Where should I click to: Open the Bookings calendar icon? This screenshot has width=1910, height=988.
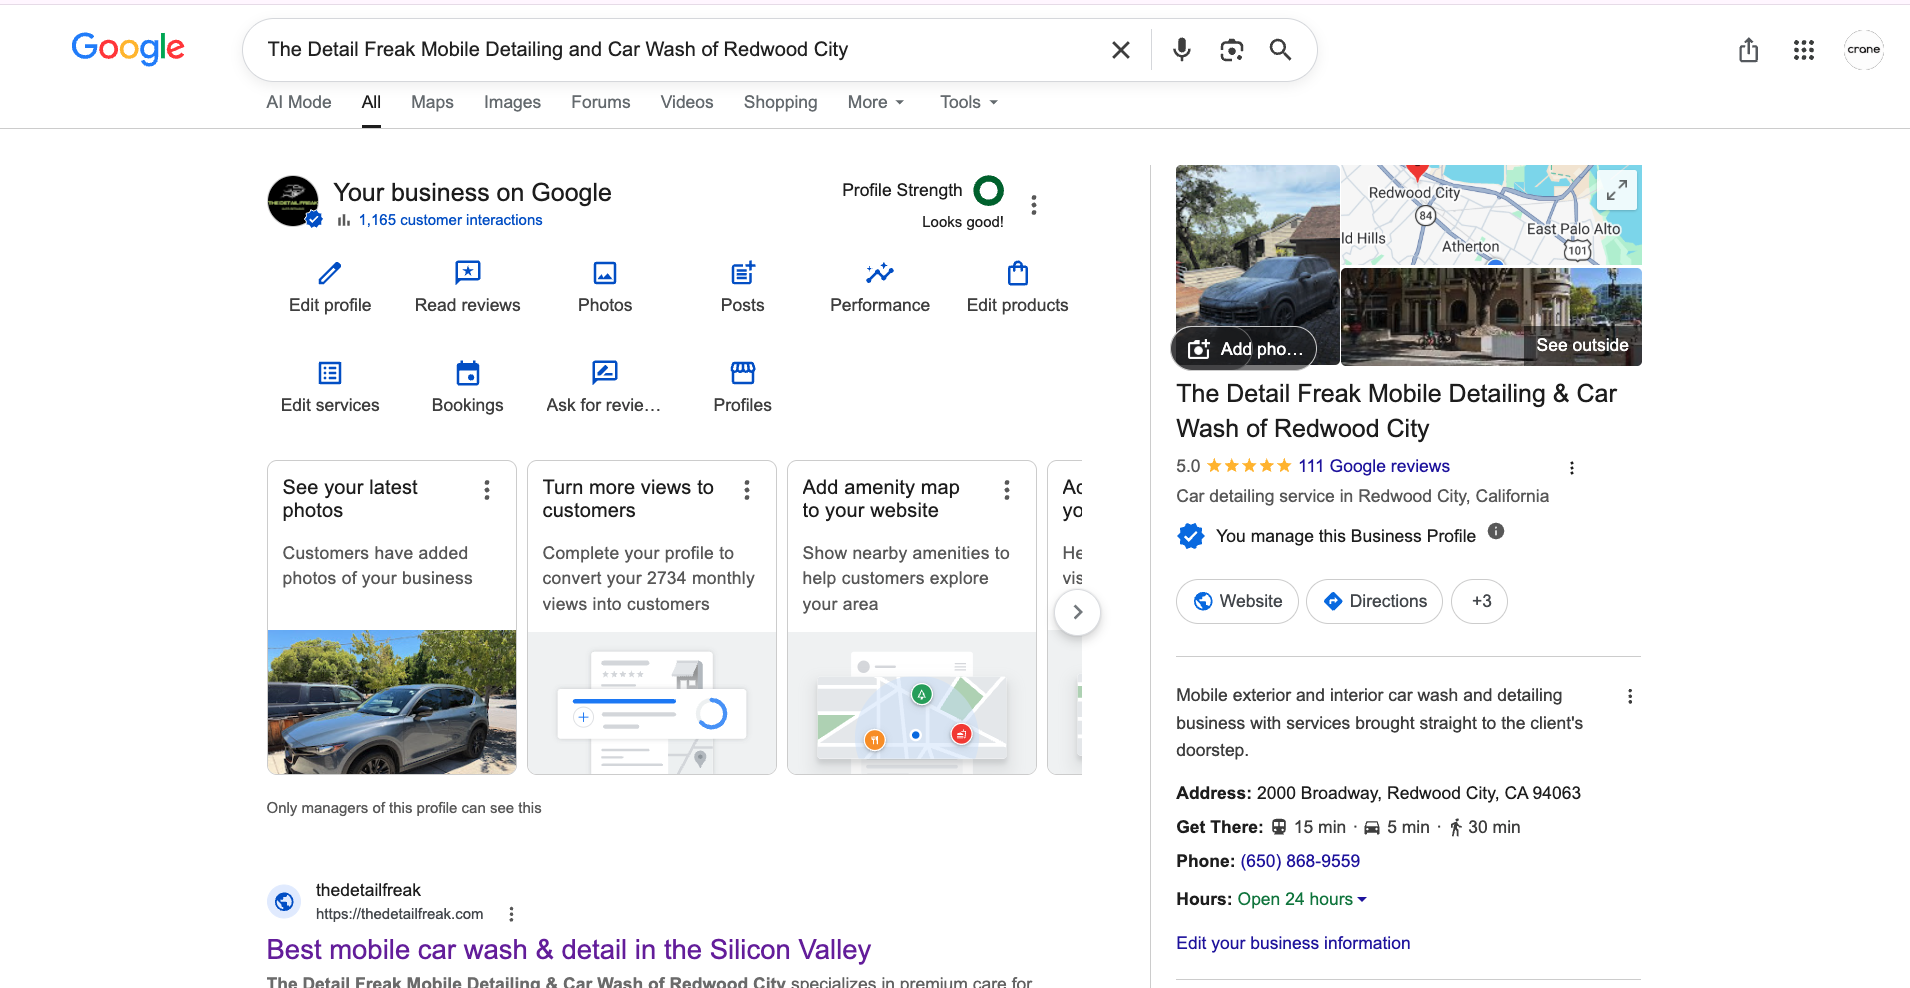[468, 373]
